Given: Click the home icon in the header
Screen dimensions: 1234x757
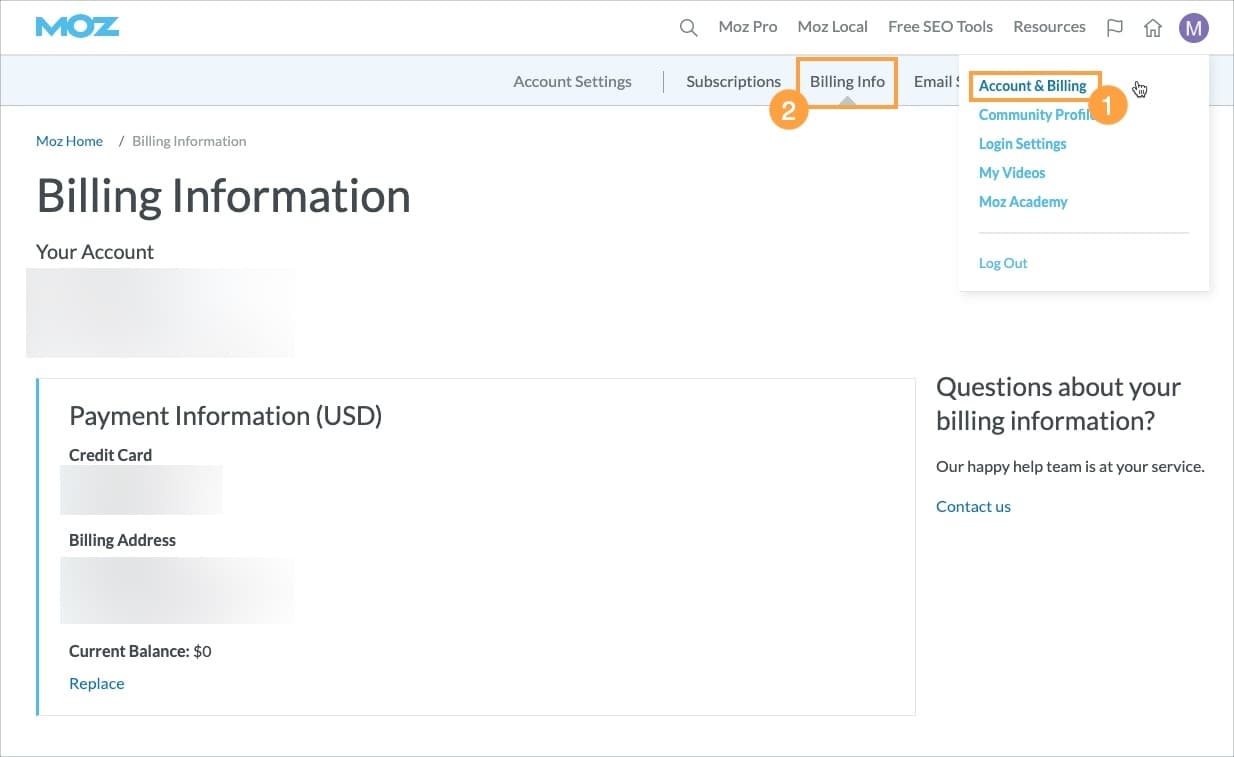Looking at the screenshot, I should 1152,27.
